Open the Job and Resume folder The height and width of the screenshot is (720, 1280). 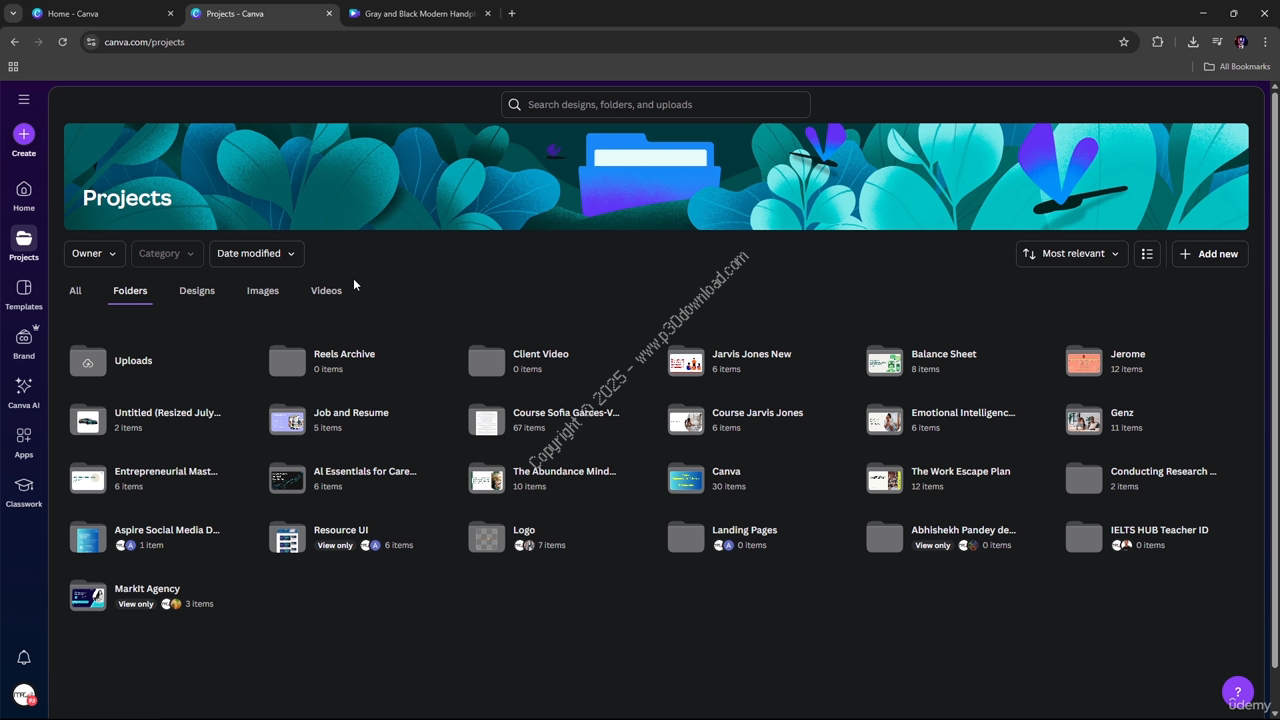pos(329,420)
